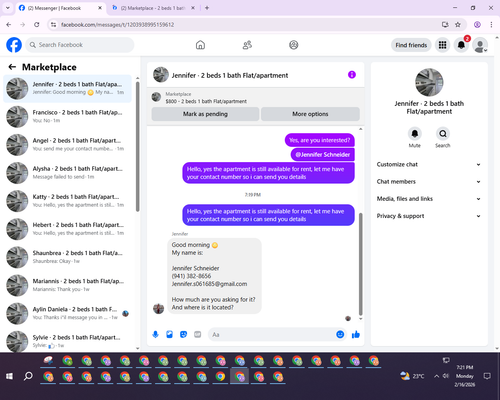This screenshot has width=500, height=400.
Task: Open the Jennifer conversation in the list
Action: [67, 89]
